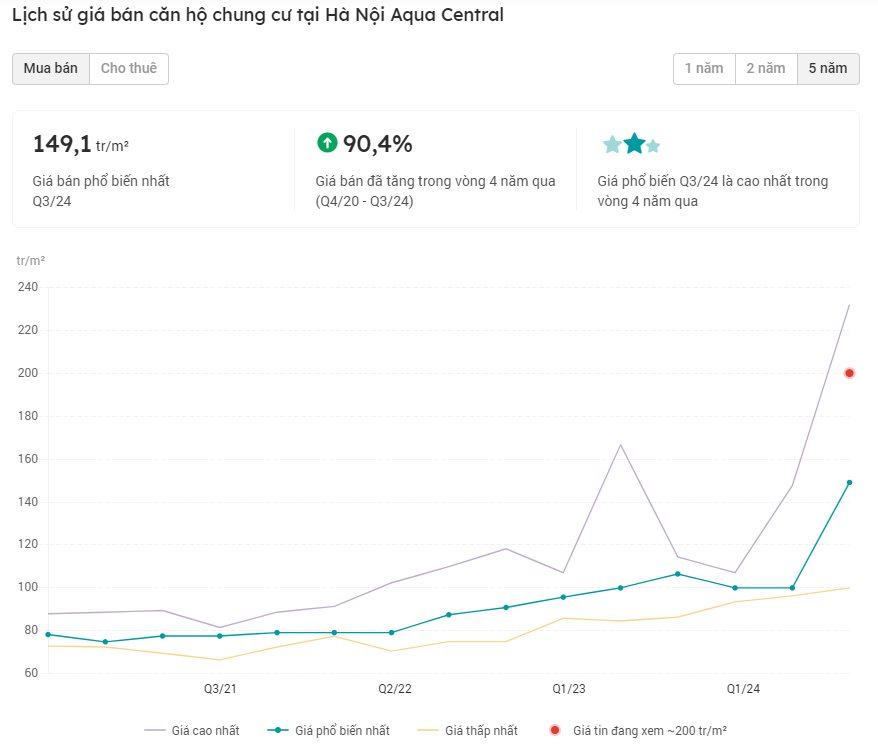This screenshot has height=750, width=878.
Task: Click the three-star rating icon
Action: click(631, 144)
